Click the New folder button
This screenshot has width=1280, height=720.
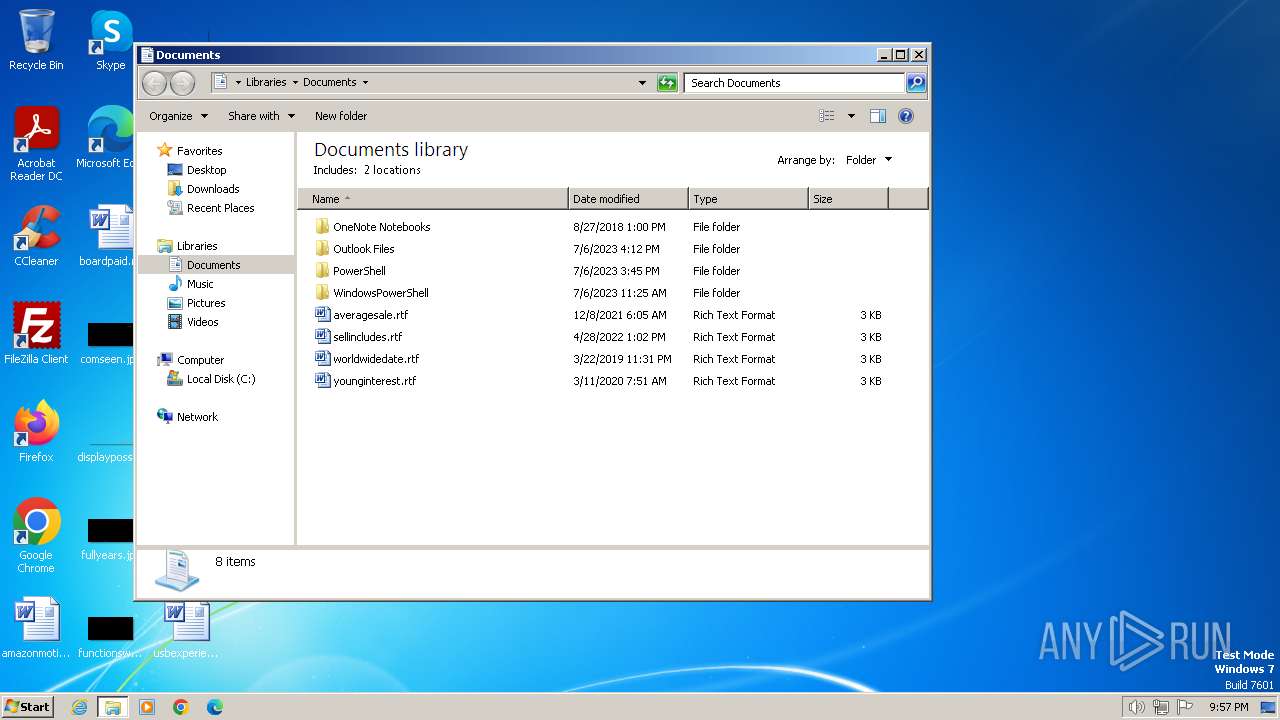pyautogui.click(x=341, y=116)
